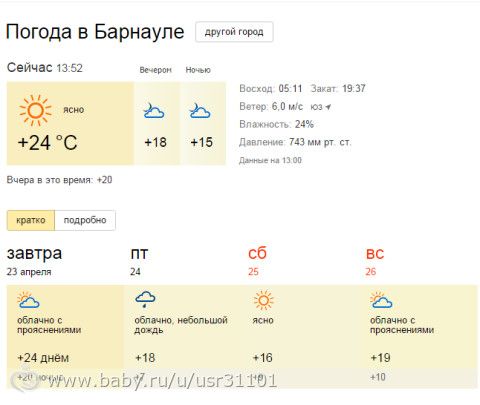Screen dimensions: 480x405
Task: Click Saturday's clear sun icon
Action: pos(263,300)
